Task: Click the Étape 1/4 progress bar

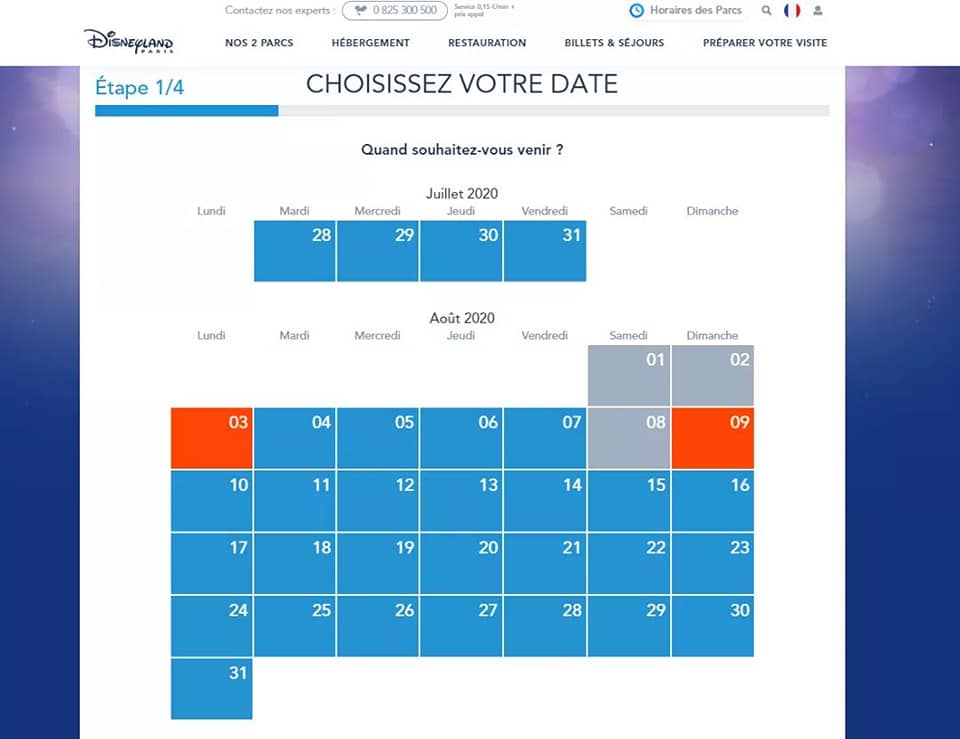Action: coord(462,111)
